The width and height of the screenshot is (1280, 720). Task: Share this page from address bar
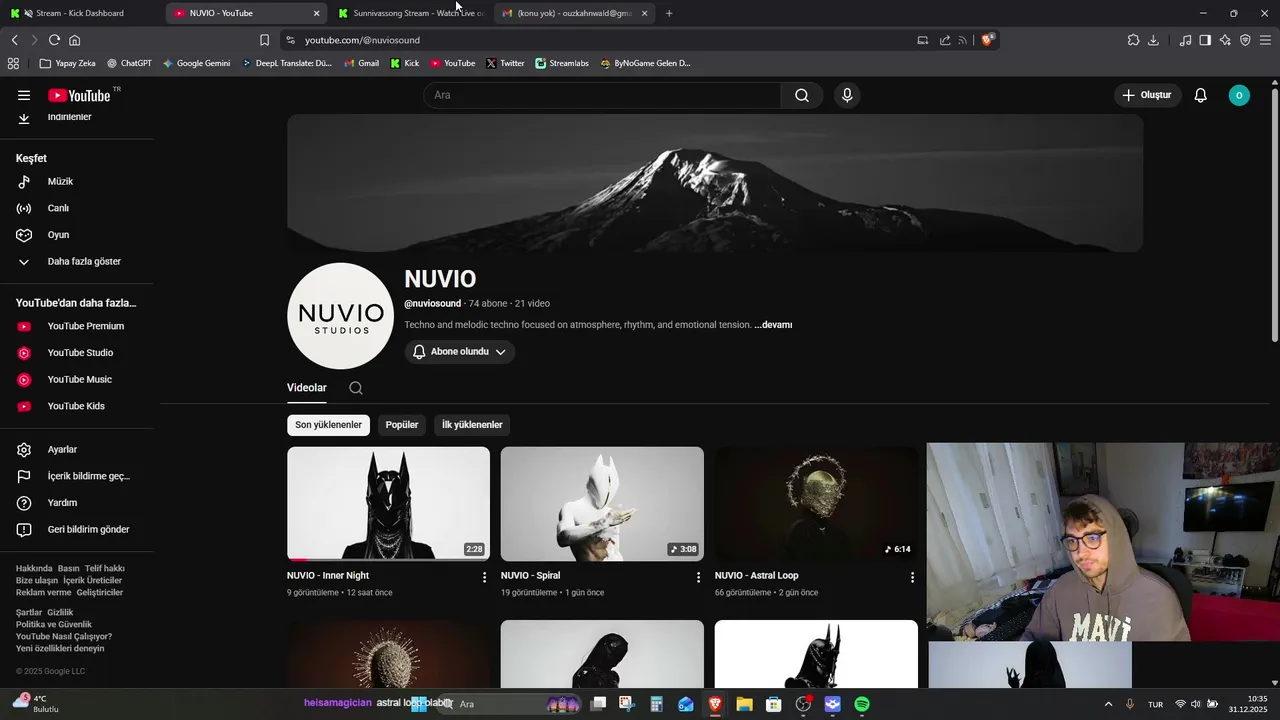tap(945, 40)
